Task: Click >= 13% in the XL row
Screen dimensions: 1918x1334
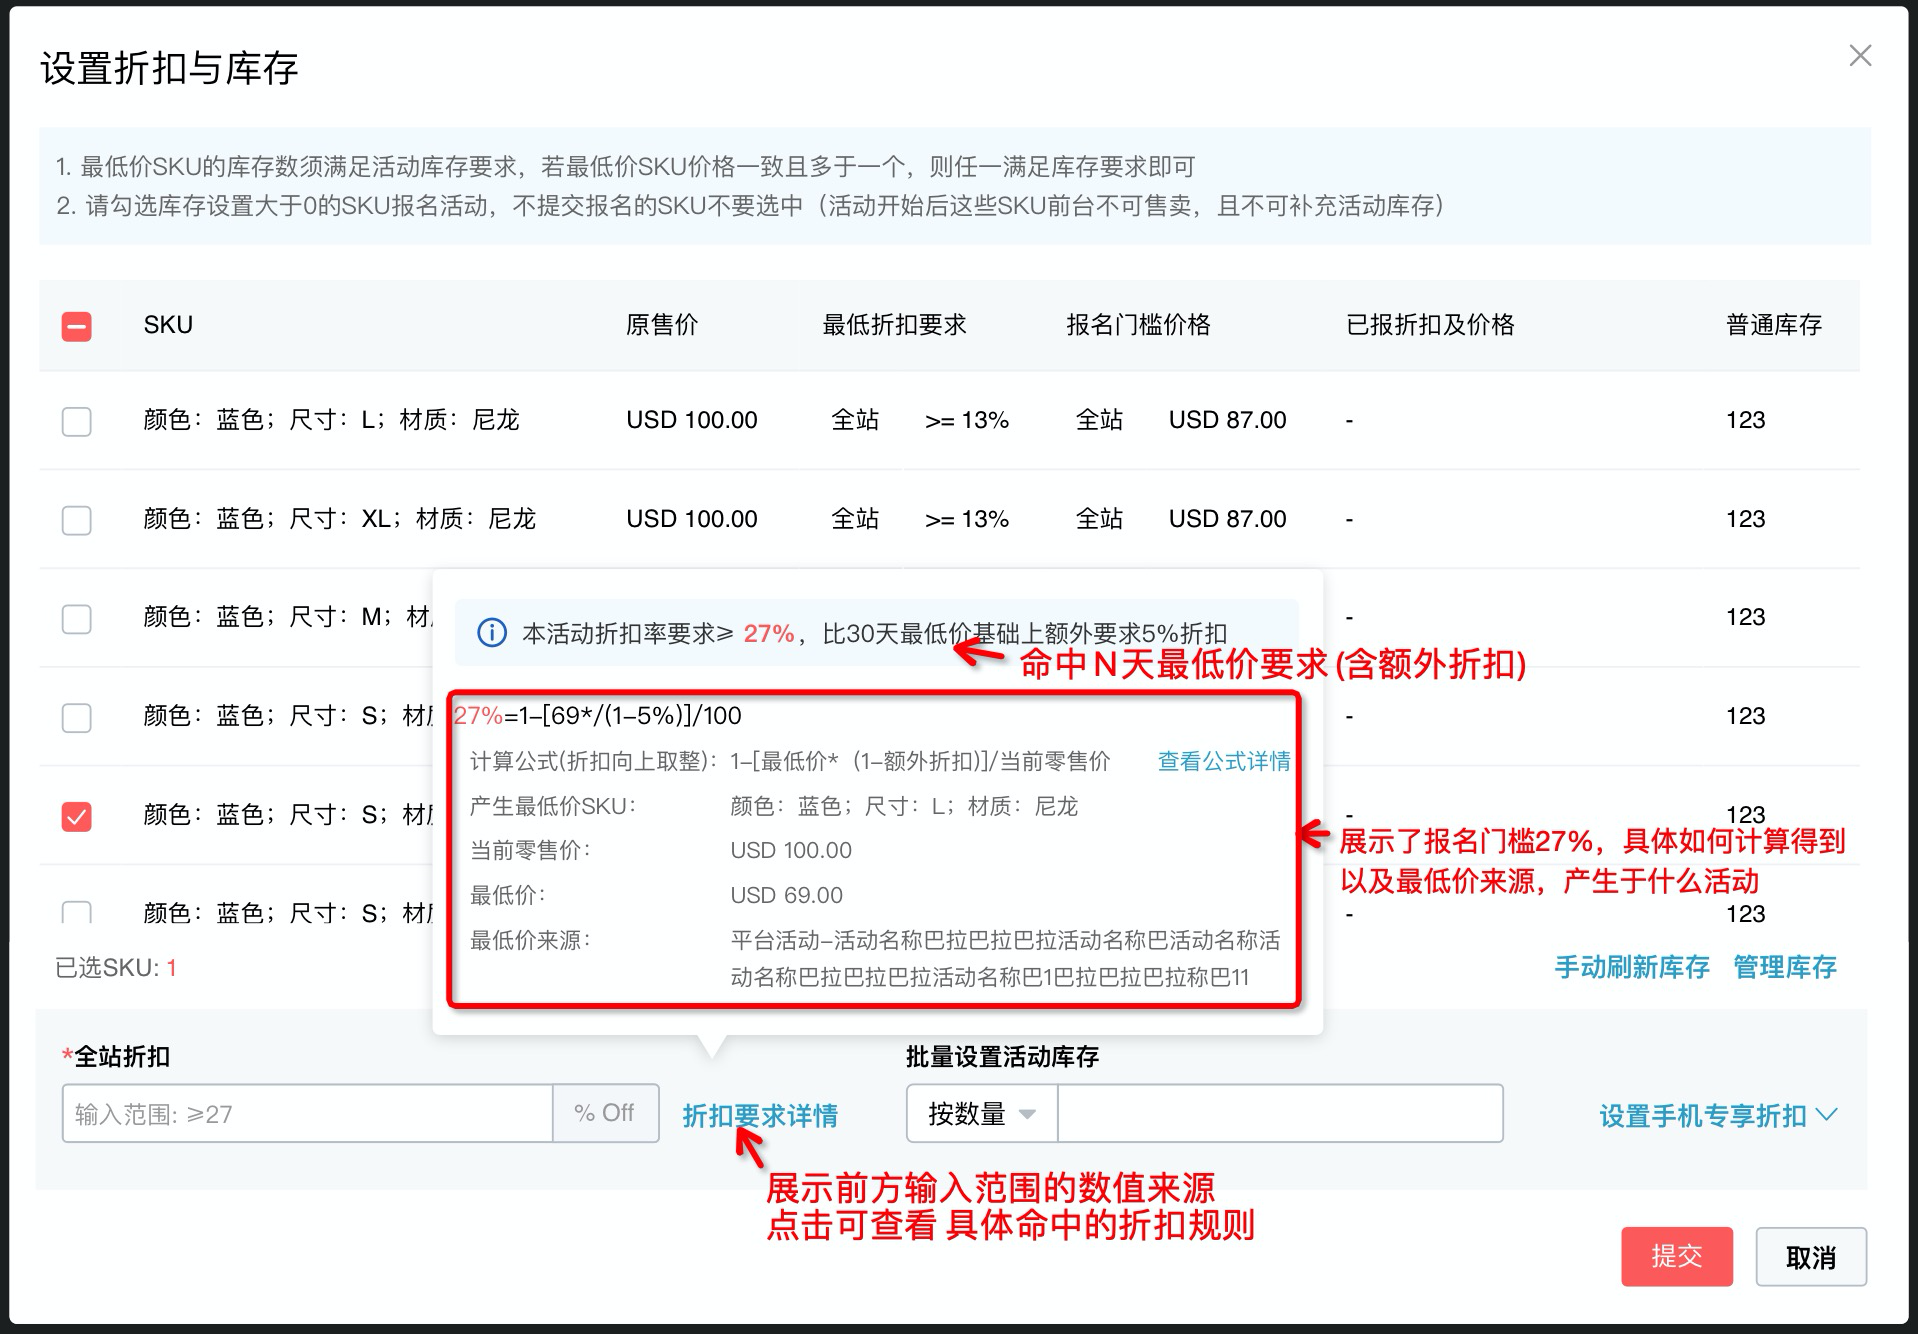Action: pyautogui.click(x=967, y=519)
